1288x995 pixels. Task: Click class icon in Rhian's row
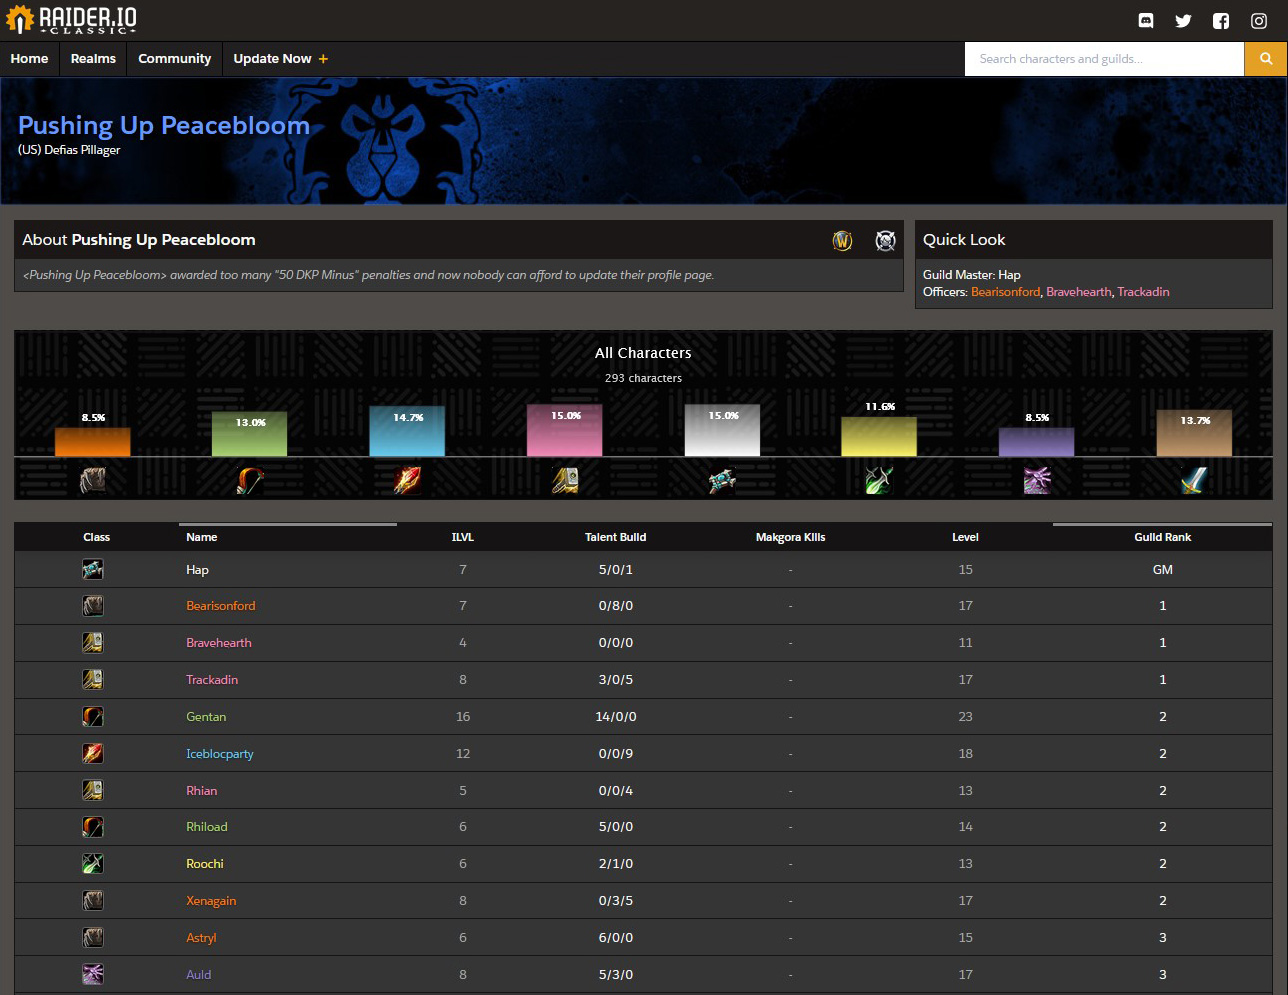click(x=93, y=791)
